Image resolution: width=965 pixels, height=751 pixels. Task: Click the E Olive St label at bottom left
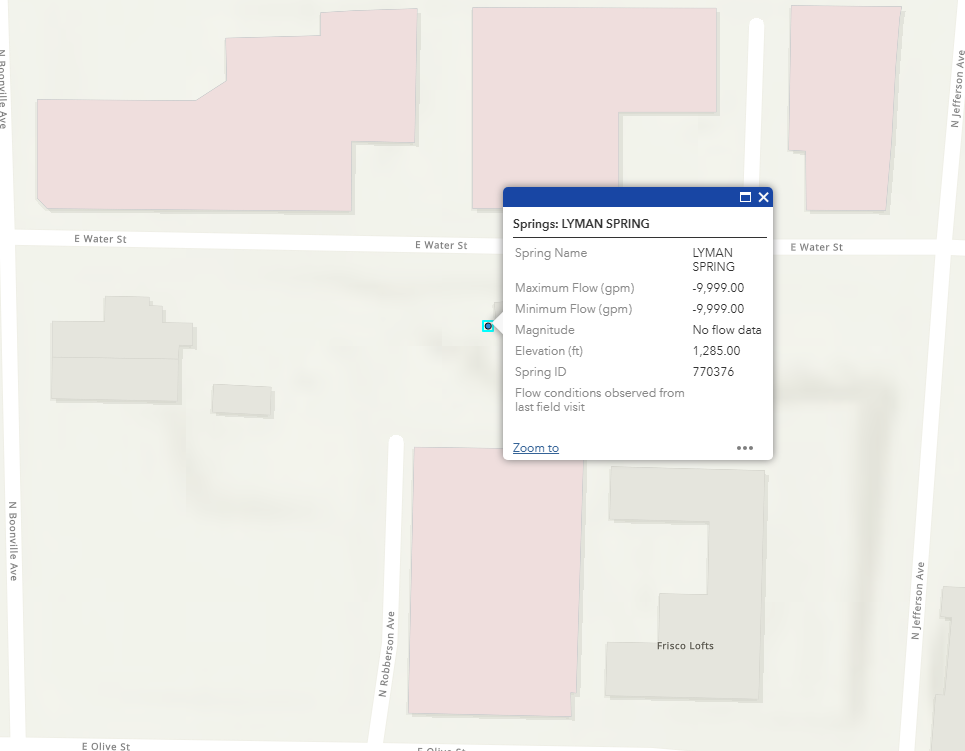(x=106, y=746)
